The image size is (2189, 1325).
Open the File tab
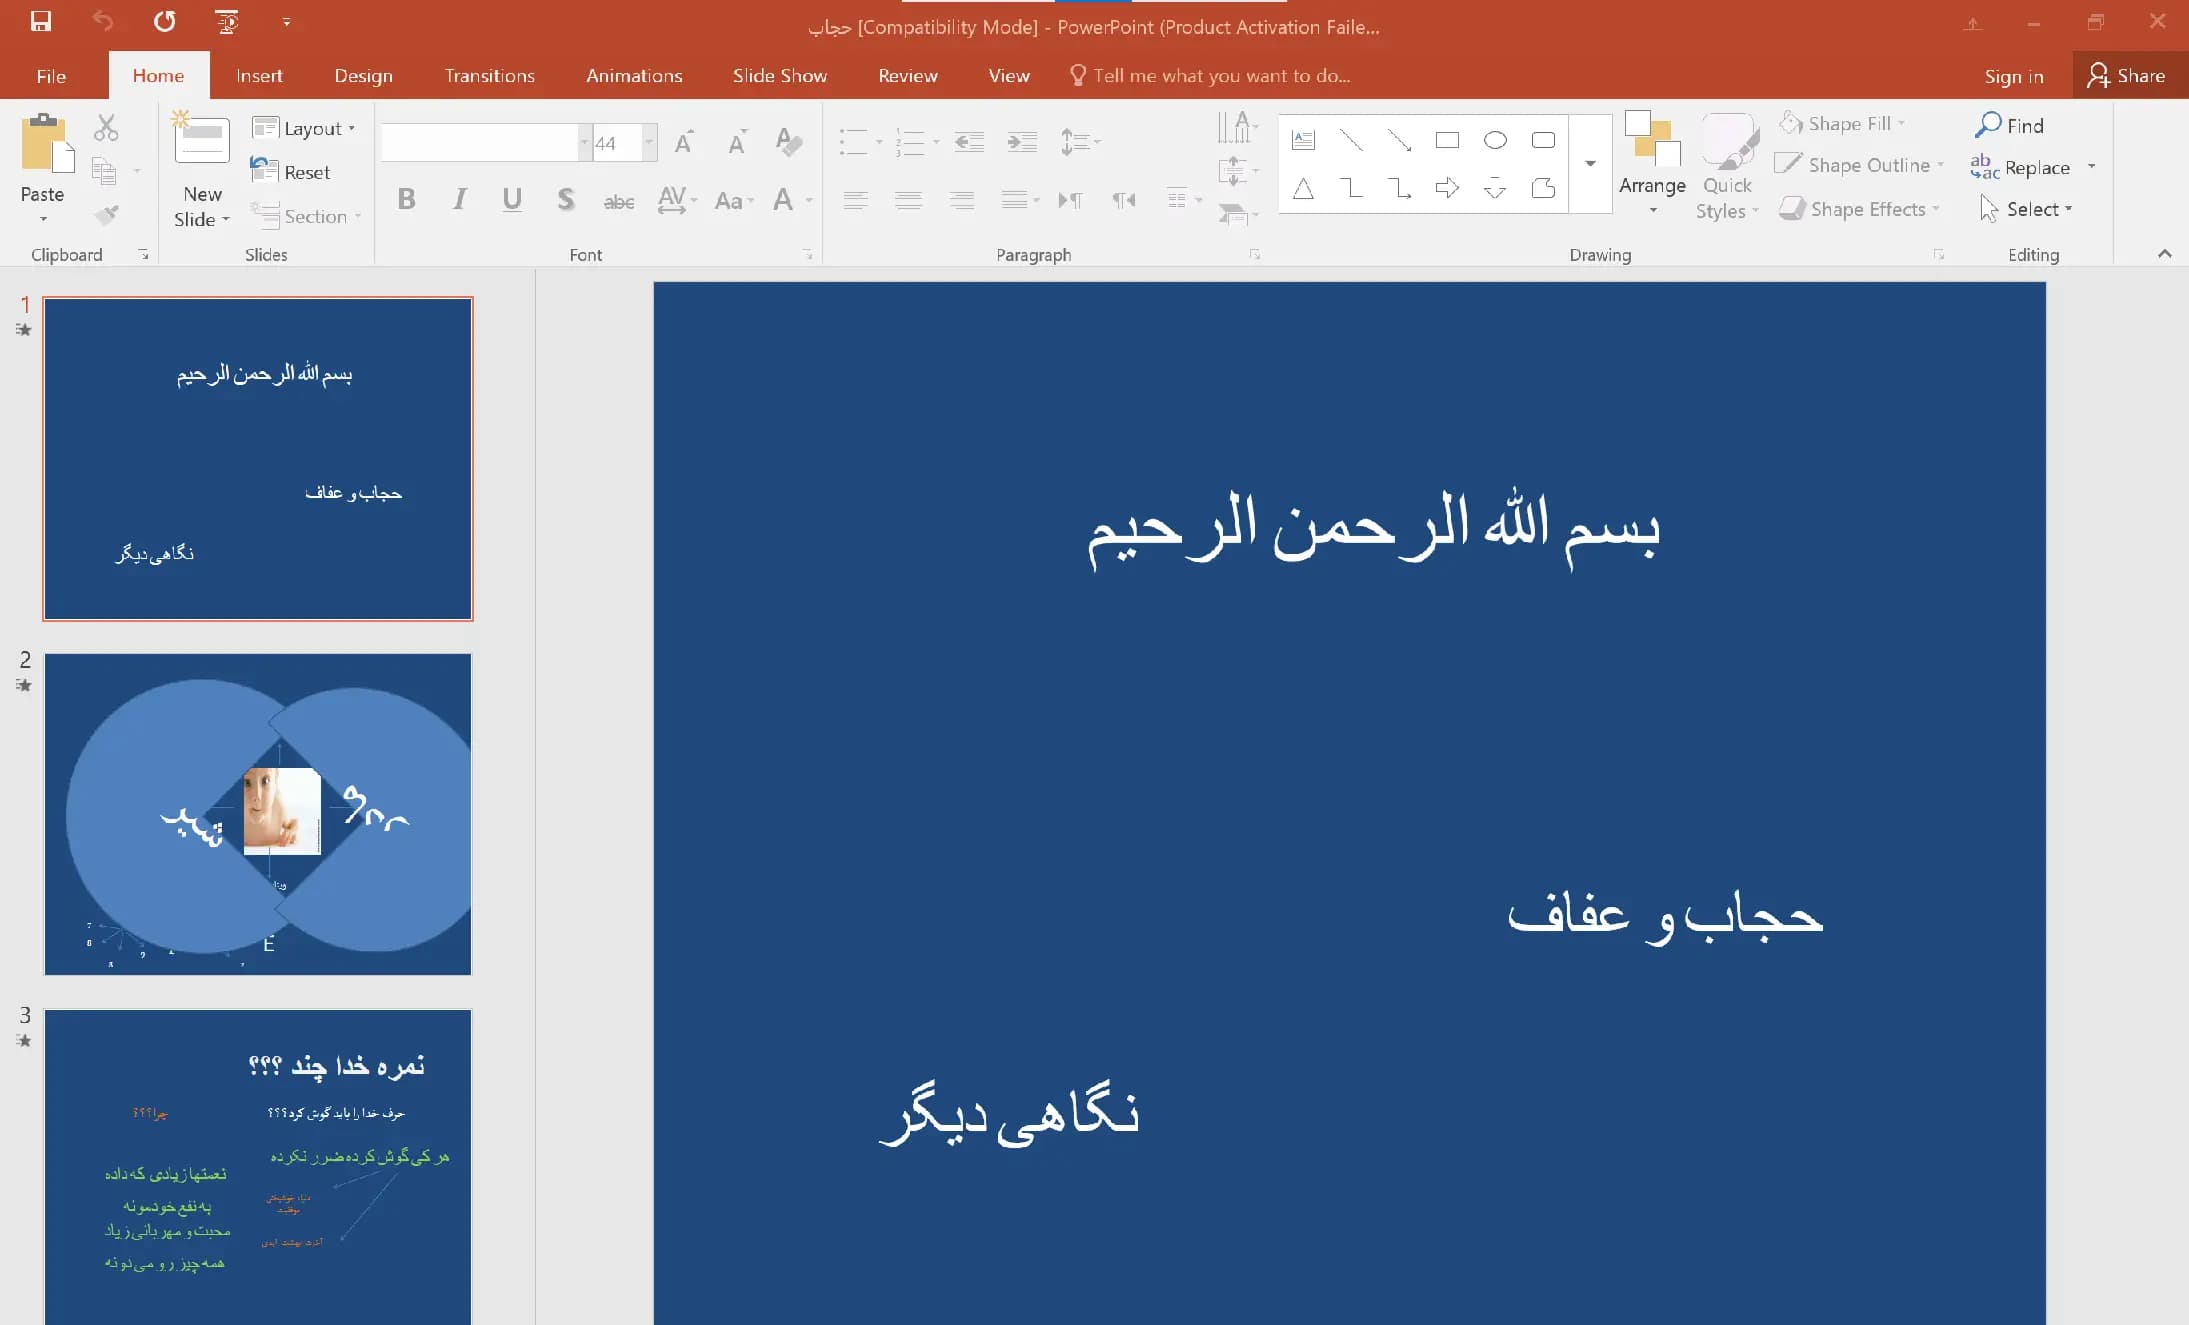tap(51, 76)
